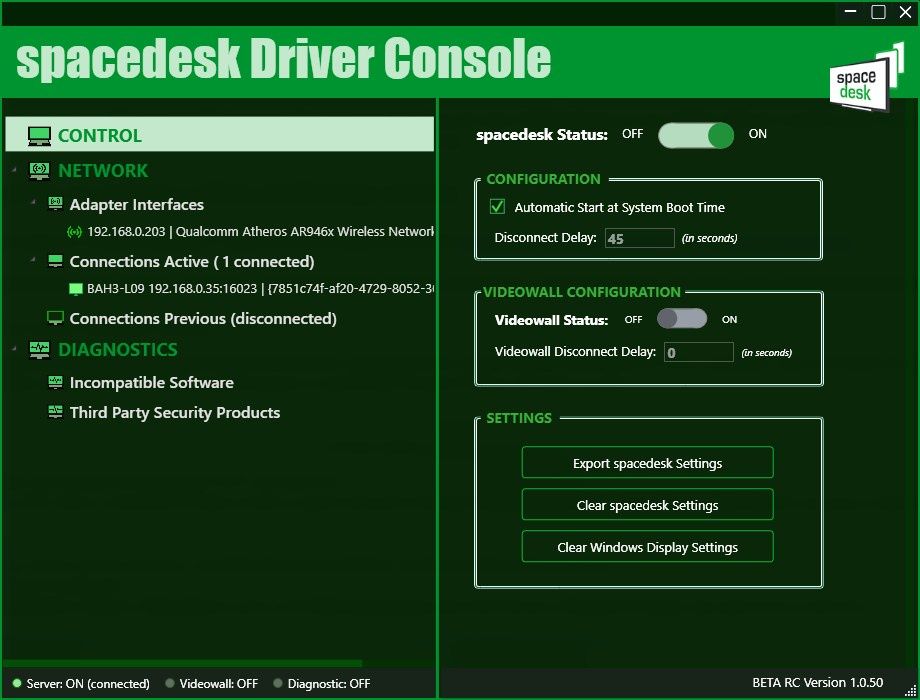This screenshot has width=920, height=700.
Task: Select Connections Active (1 connected)
Action: (x=192, y=262)
